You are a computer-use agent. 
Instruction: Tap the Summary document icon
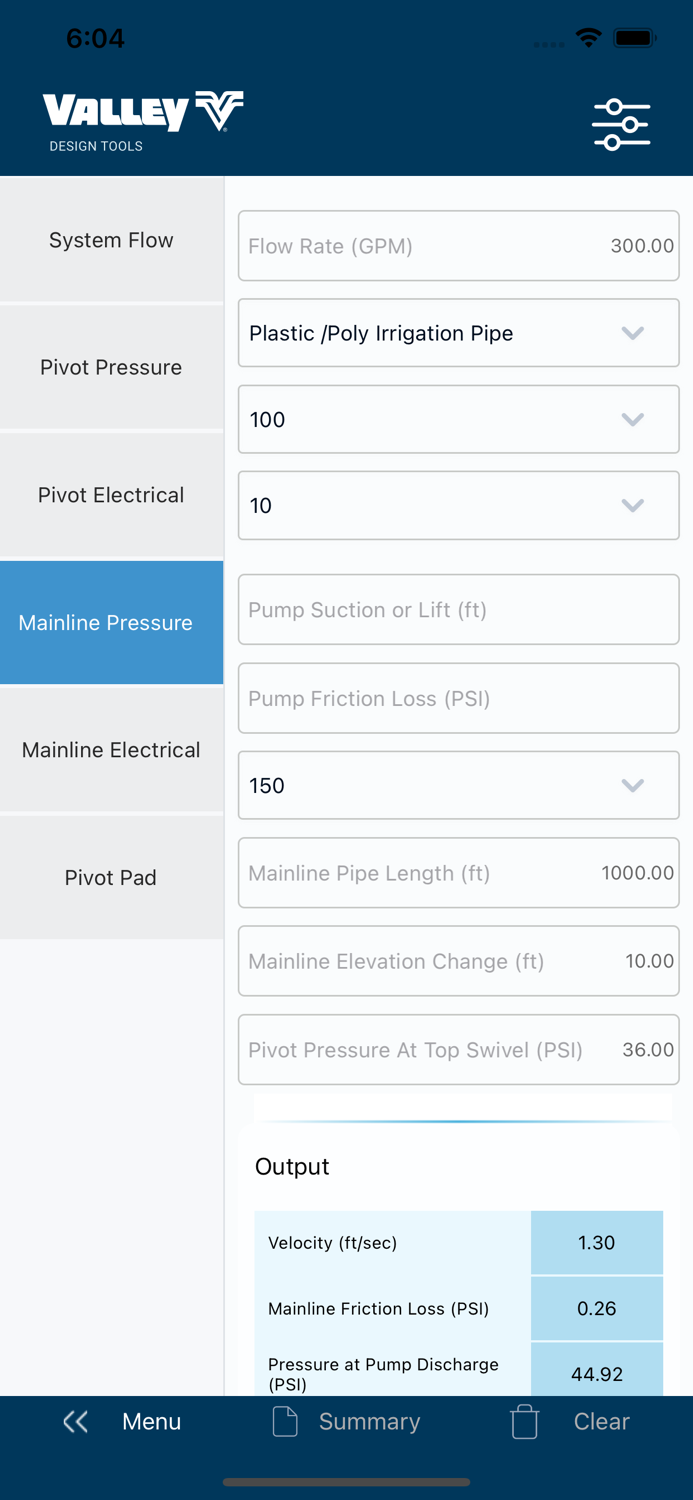click(284, 1421)
